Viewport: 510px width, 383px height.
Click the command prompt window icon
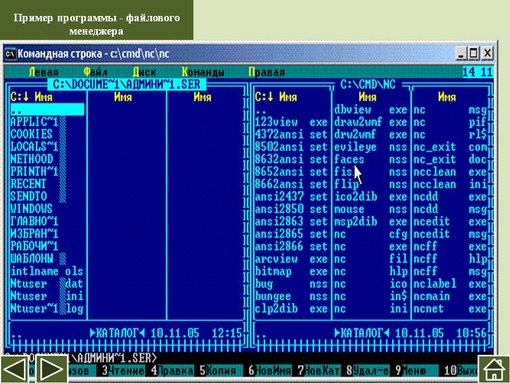click(x=11, y=53)
